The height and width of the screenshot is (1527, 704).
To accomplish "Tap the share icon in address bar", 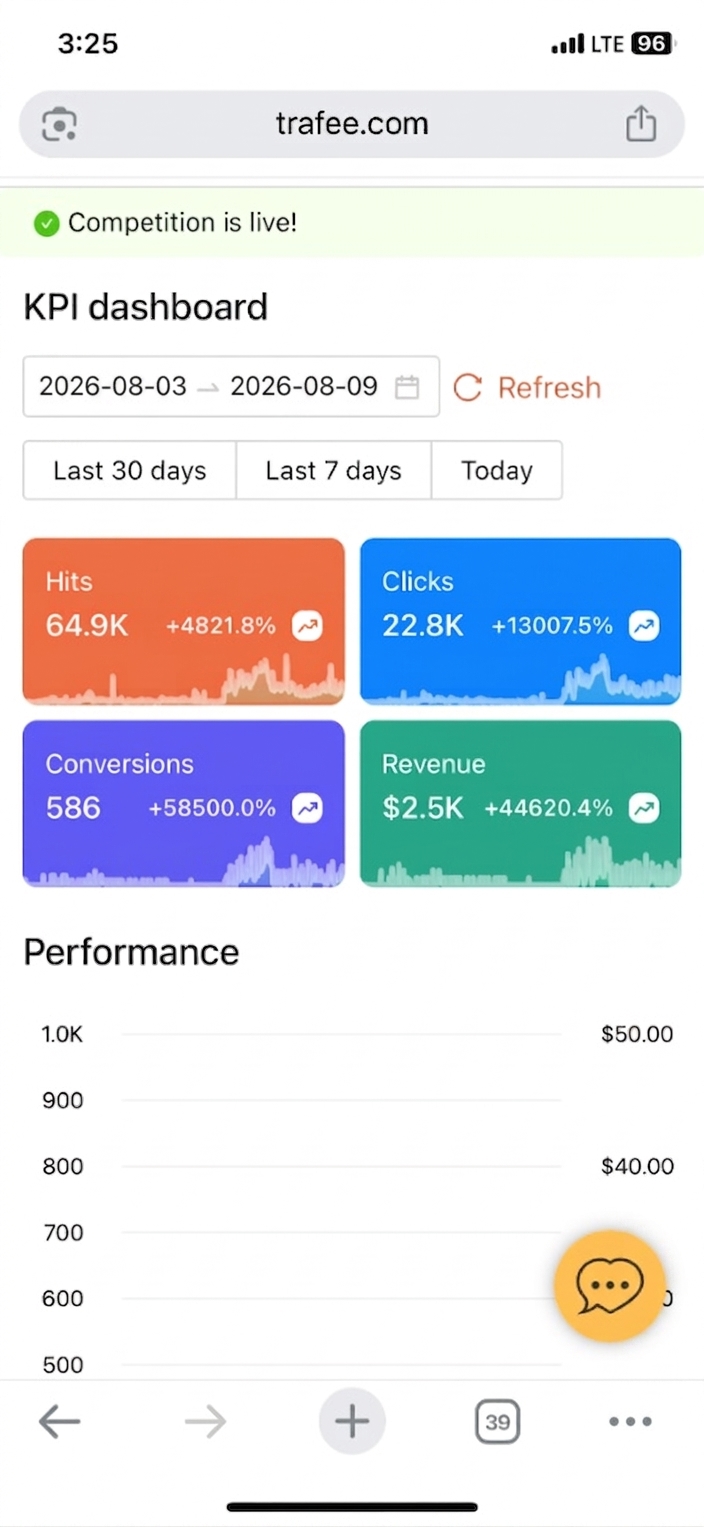I will pos(641,124).
